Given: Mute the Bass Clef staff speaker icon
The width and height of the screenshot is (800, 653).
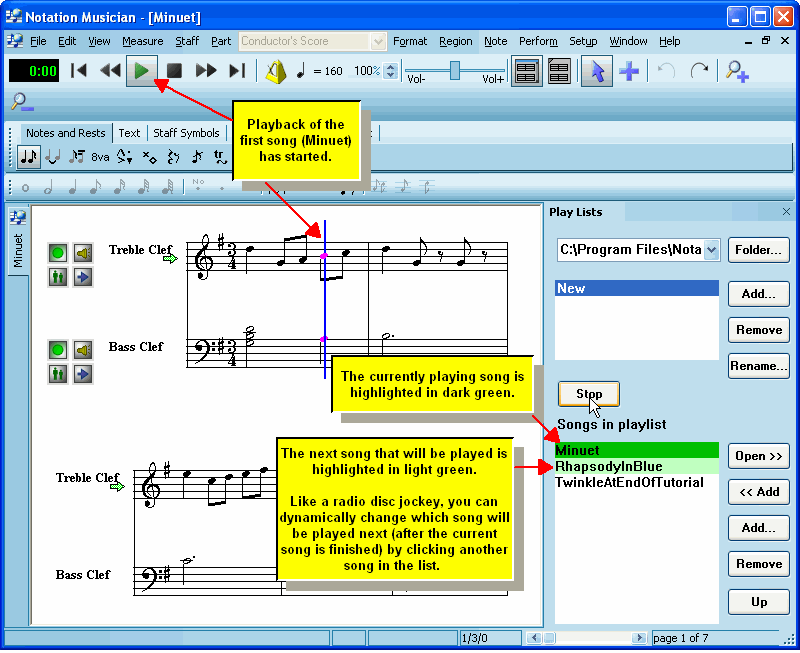Looking at the screenshot, I should 82,350.
